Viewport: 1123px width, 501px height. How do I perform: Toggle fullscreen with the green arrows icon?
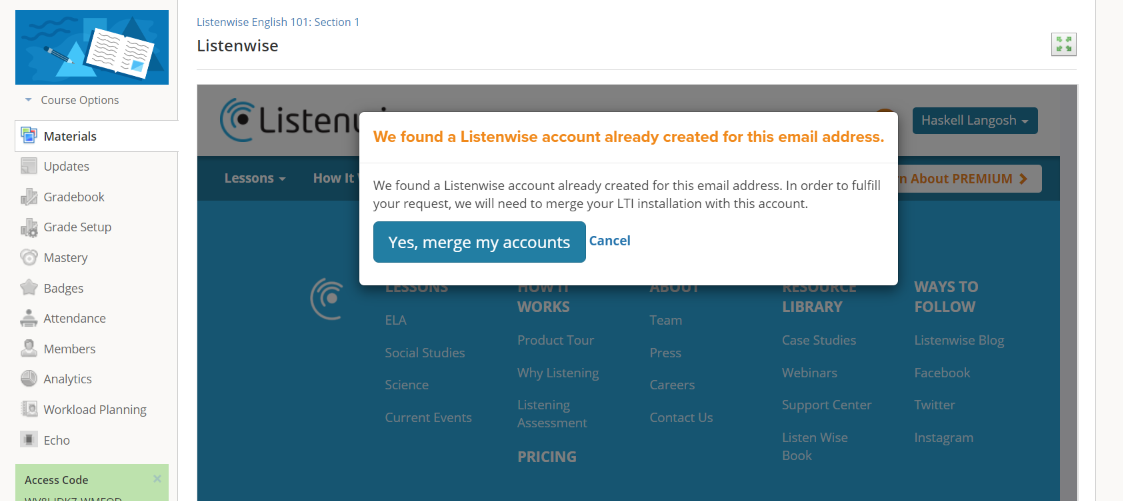click(x=1064, y=44)
